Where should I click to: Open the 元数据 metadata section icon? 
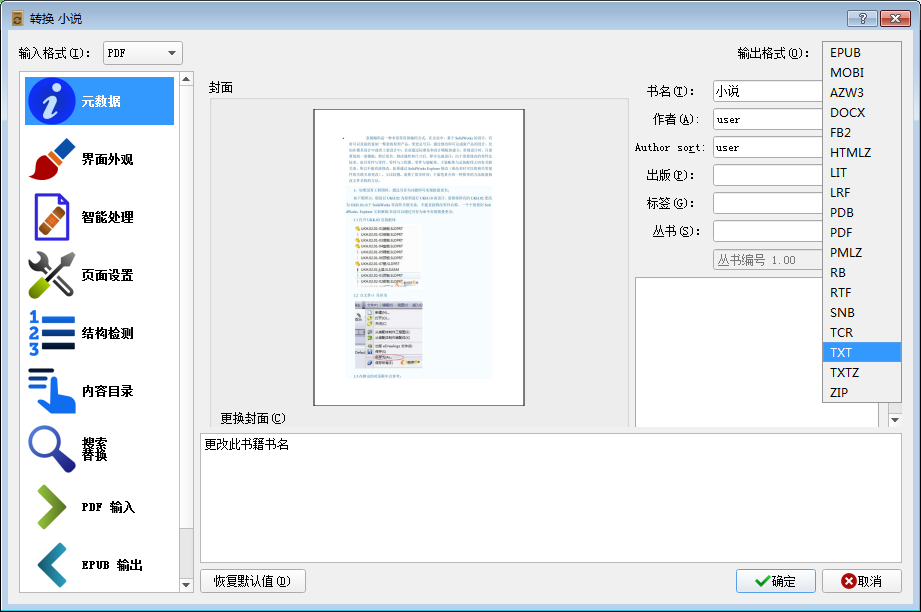[x=52, y=101]
